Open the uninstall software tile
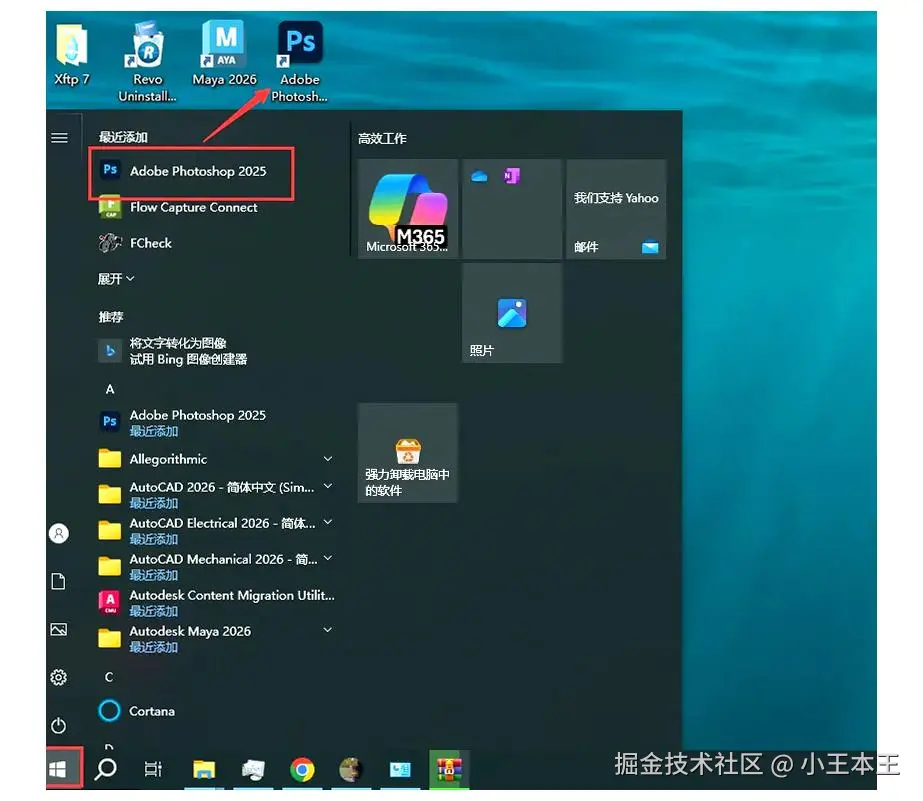Image resolution: width=923 pixels, height=801 pixels. [407, 453]
